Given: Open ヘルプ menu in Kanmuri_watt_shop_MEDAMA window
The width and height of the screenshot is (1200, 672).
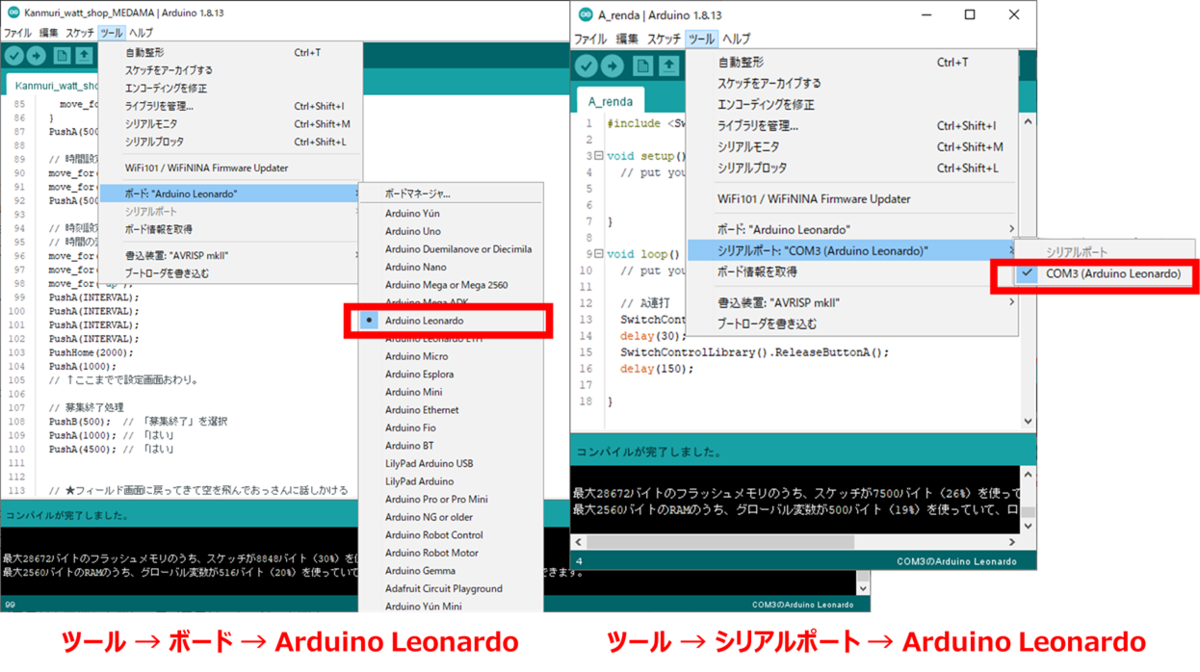Looking at the screenshot, I should pos(141,33).
